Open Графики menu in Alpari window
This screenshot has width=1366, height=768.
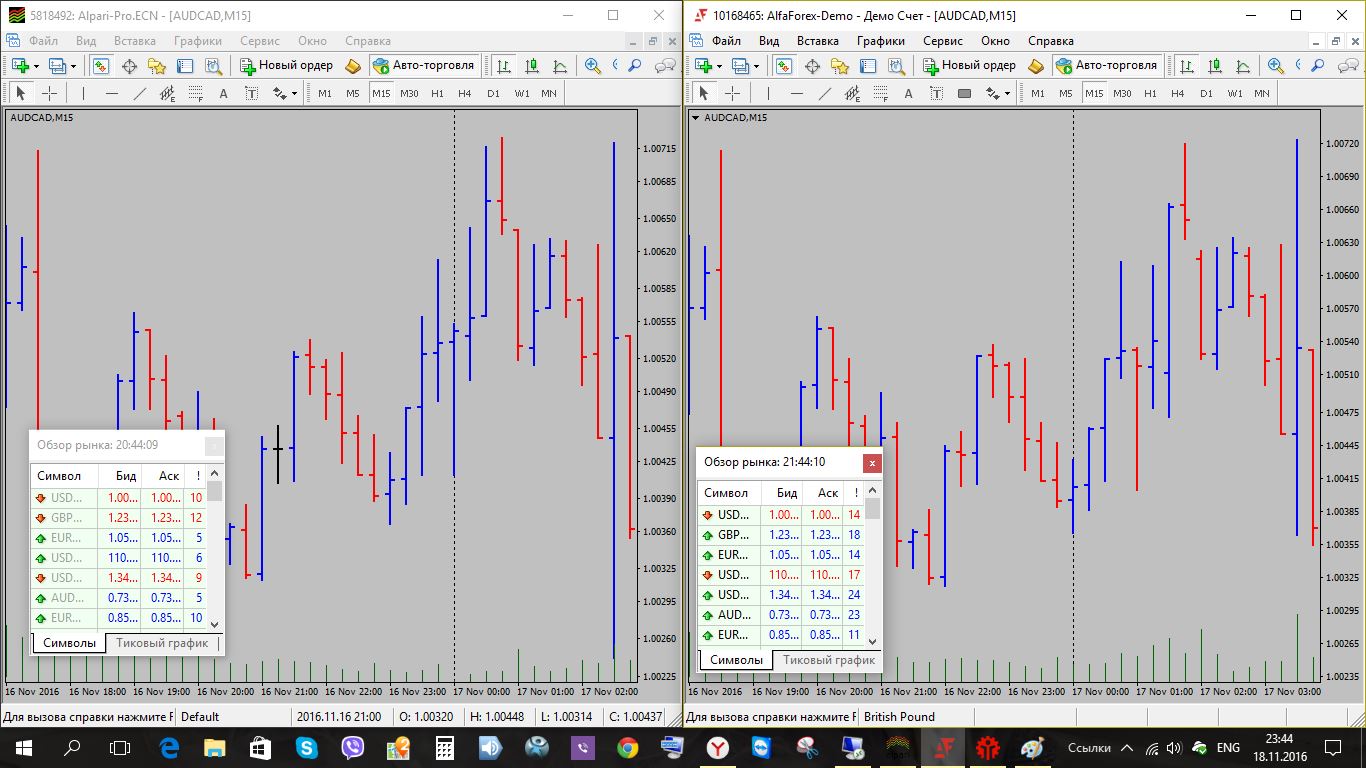tap(197, 41)
